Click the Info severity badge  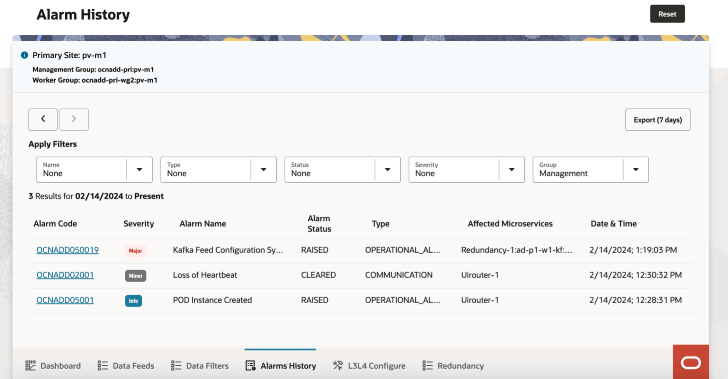click(133, 301)
